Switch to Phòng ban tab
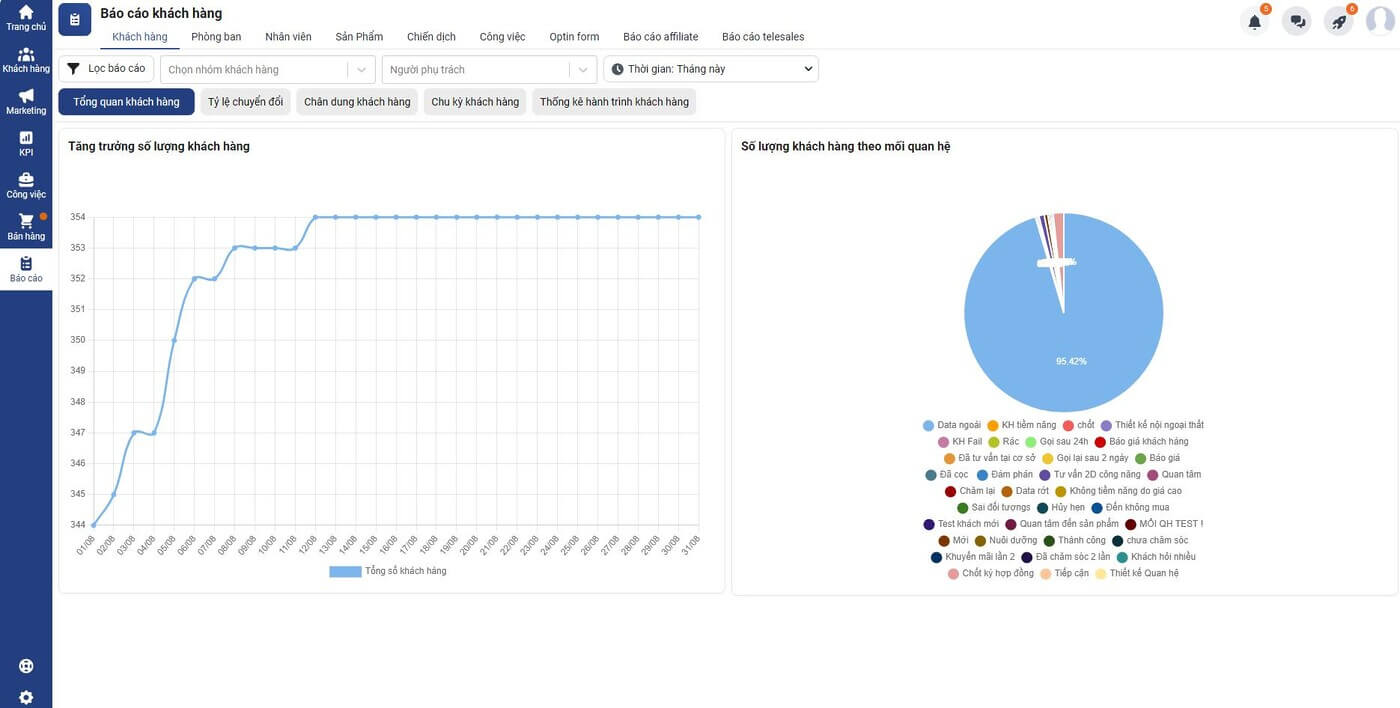 (x=216, y=37)
